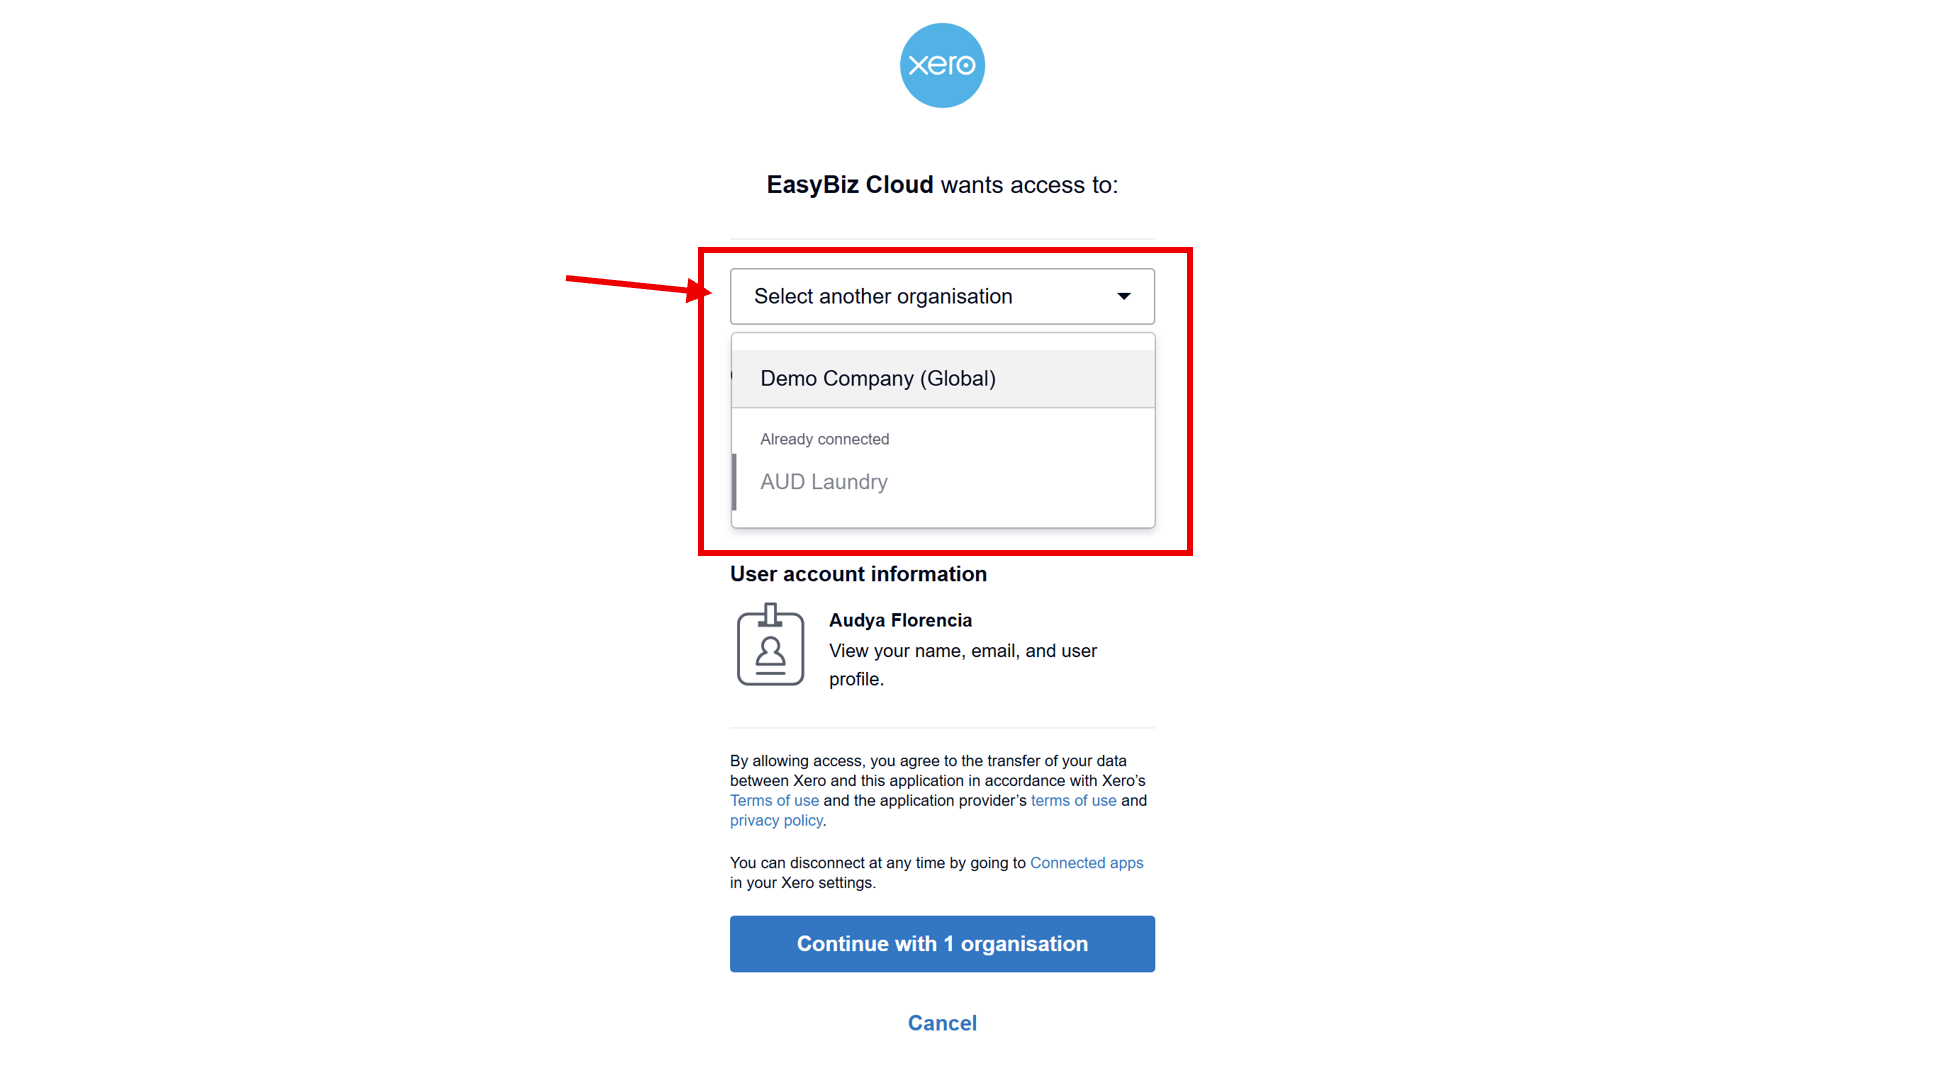Open the application provider's terms of use
The height and width of the screenshot is (1067, 1942).
click(1073, 800)
